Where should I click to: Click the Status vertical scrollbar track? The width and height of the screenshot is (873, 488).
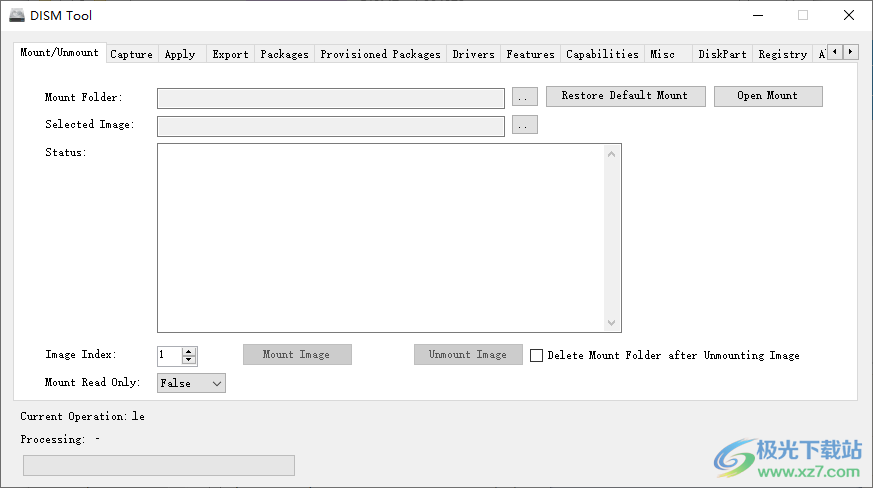click(x=611, y=238)
